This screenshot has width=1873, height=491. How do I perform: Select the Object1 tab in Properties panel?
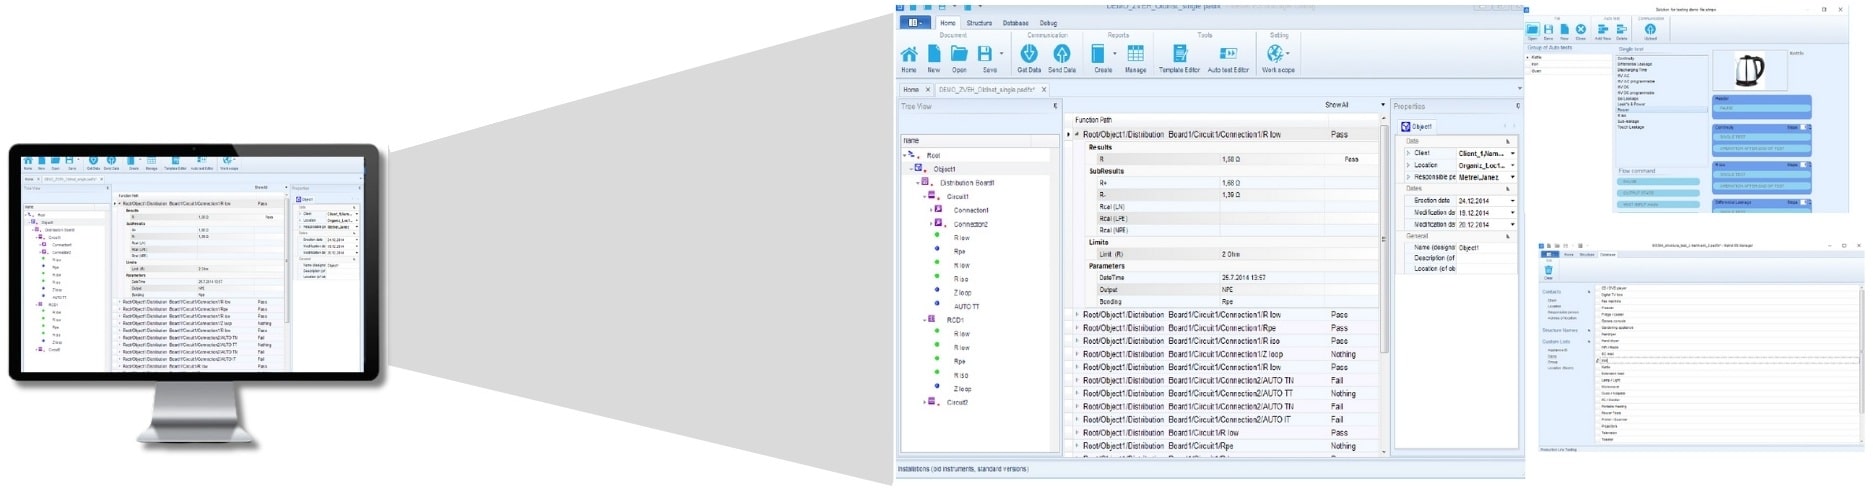[1416, 127]
